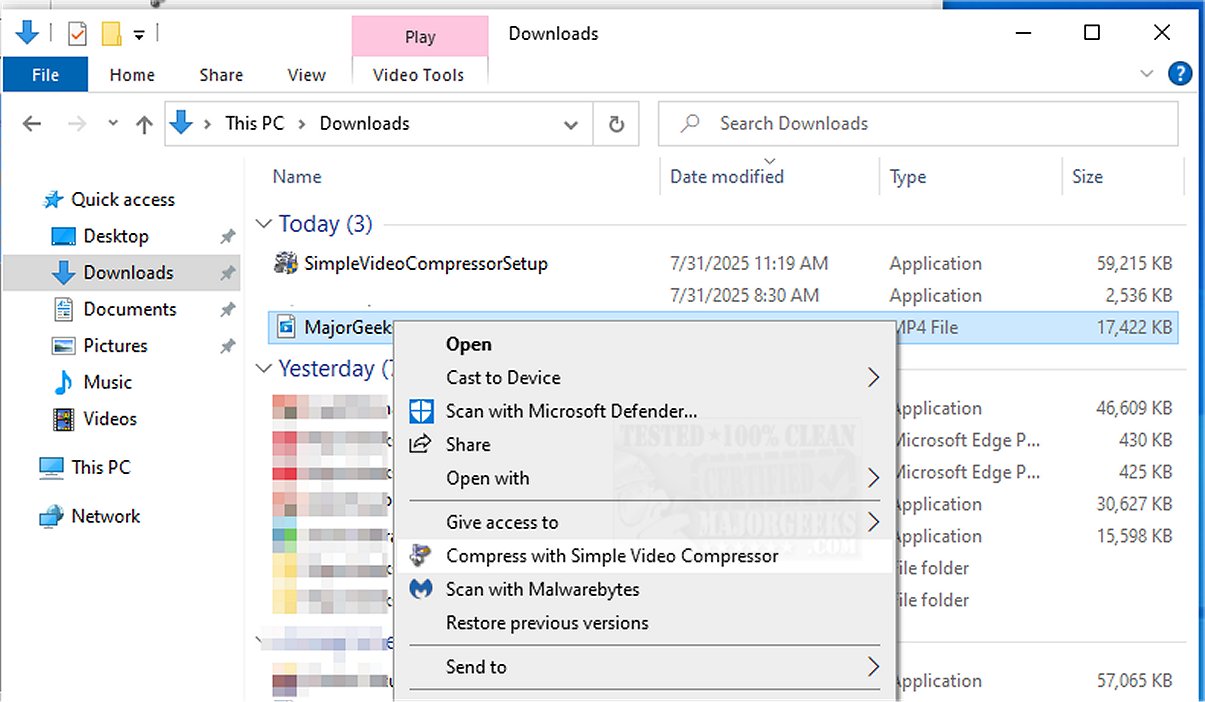Open Help with the blue question mark
This screenshot has width=1205, height=702.
[1180, 73]
